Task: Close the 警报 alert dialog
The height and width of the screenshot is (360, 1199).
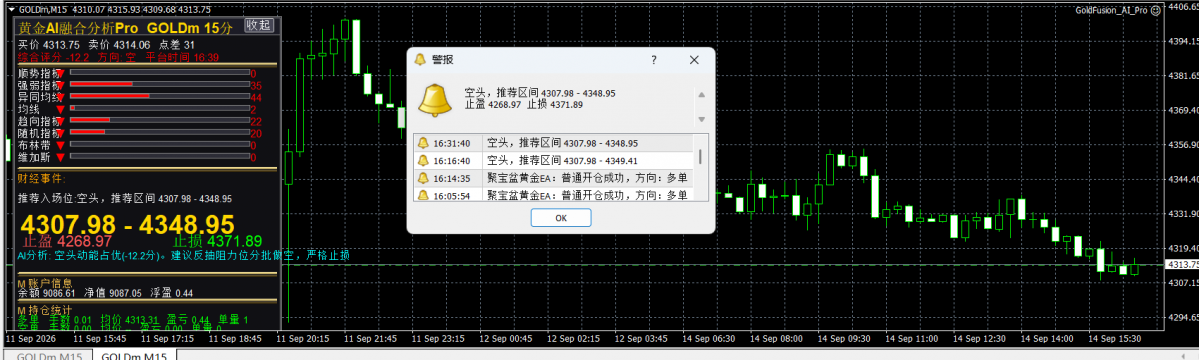Action: click(694, 60)
